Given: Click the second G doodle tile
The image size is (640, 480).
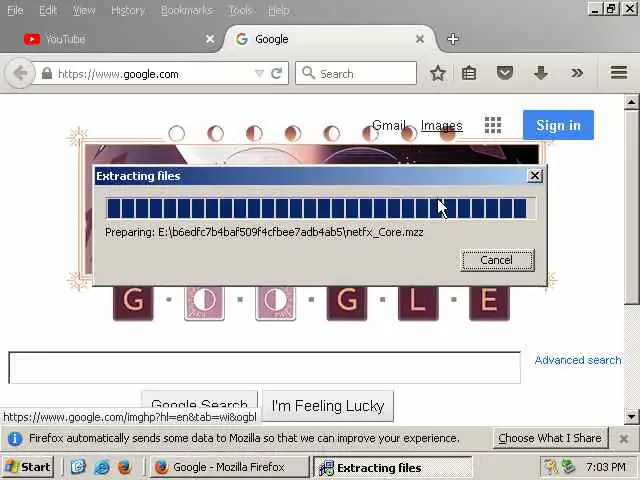Looking at the screenshot, I should tap(347, 302).
